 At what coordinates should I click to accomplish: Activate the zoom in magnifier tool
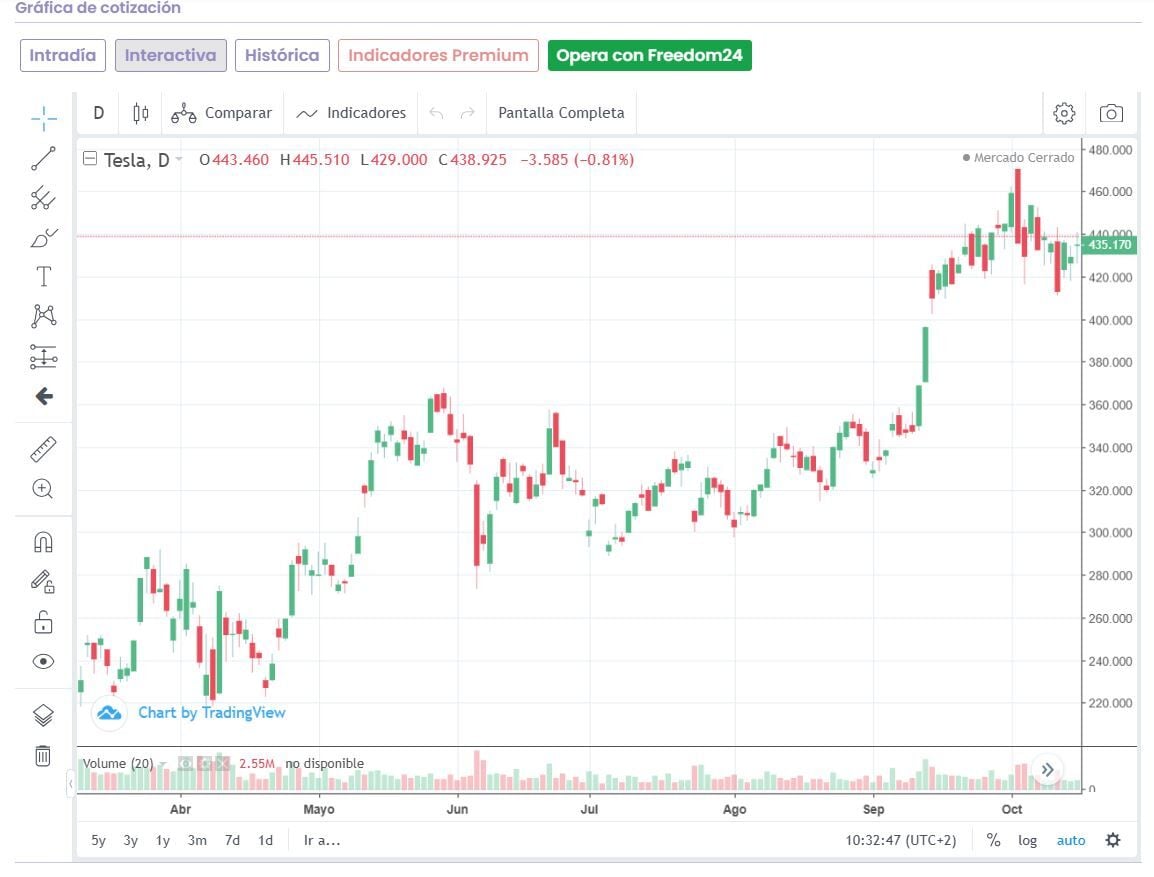point(43,489)
